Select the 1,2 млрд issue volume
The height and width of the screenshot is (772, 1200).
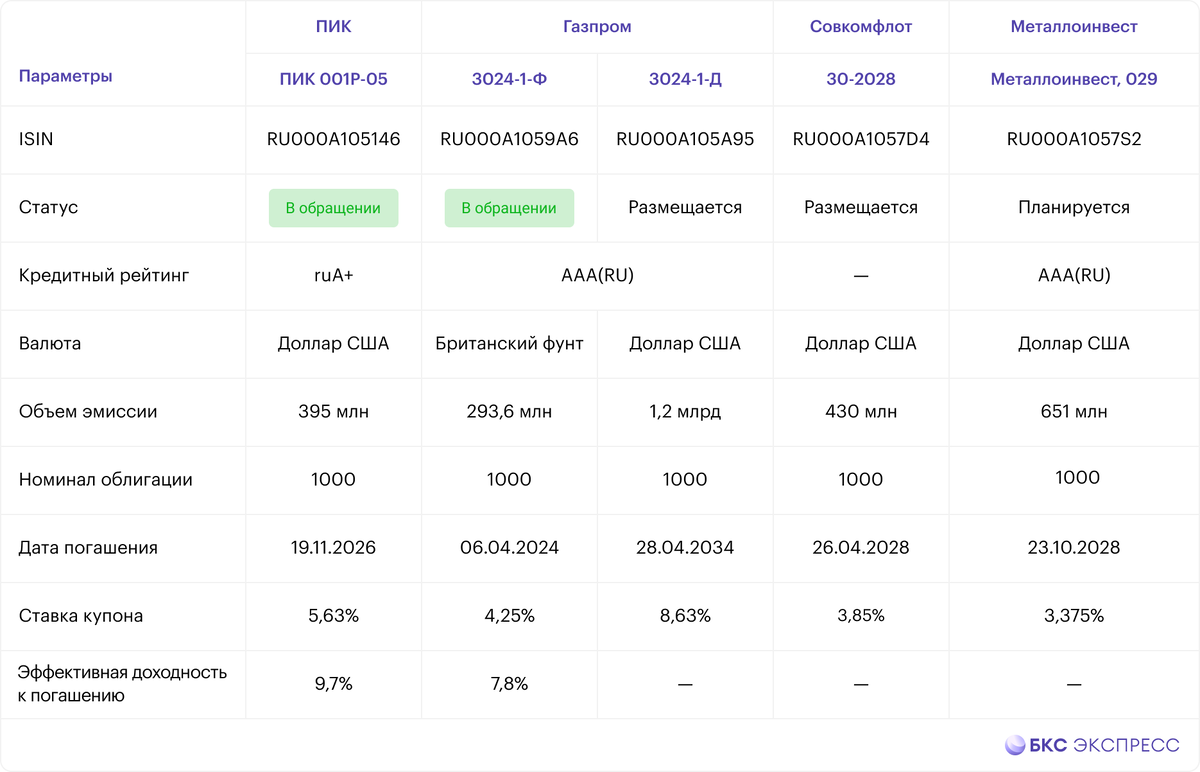click(685, 412)
